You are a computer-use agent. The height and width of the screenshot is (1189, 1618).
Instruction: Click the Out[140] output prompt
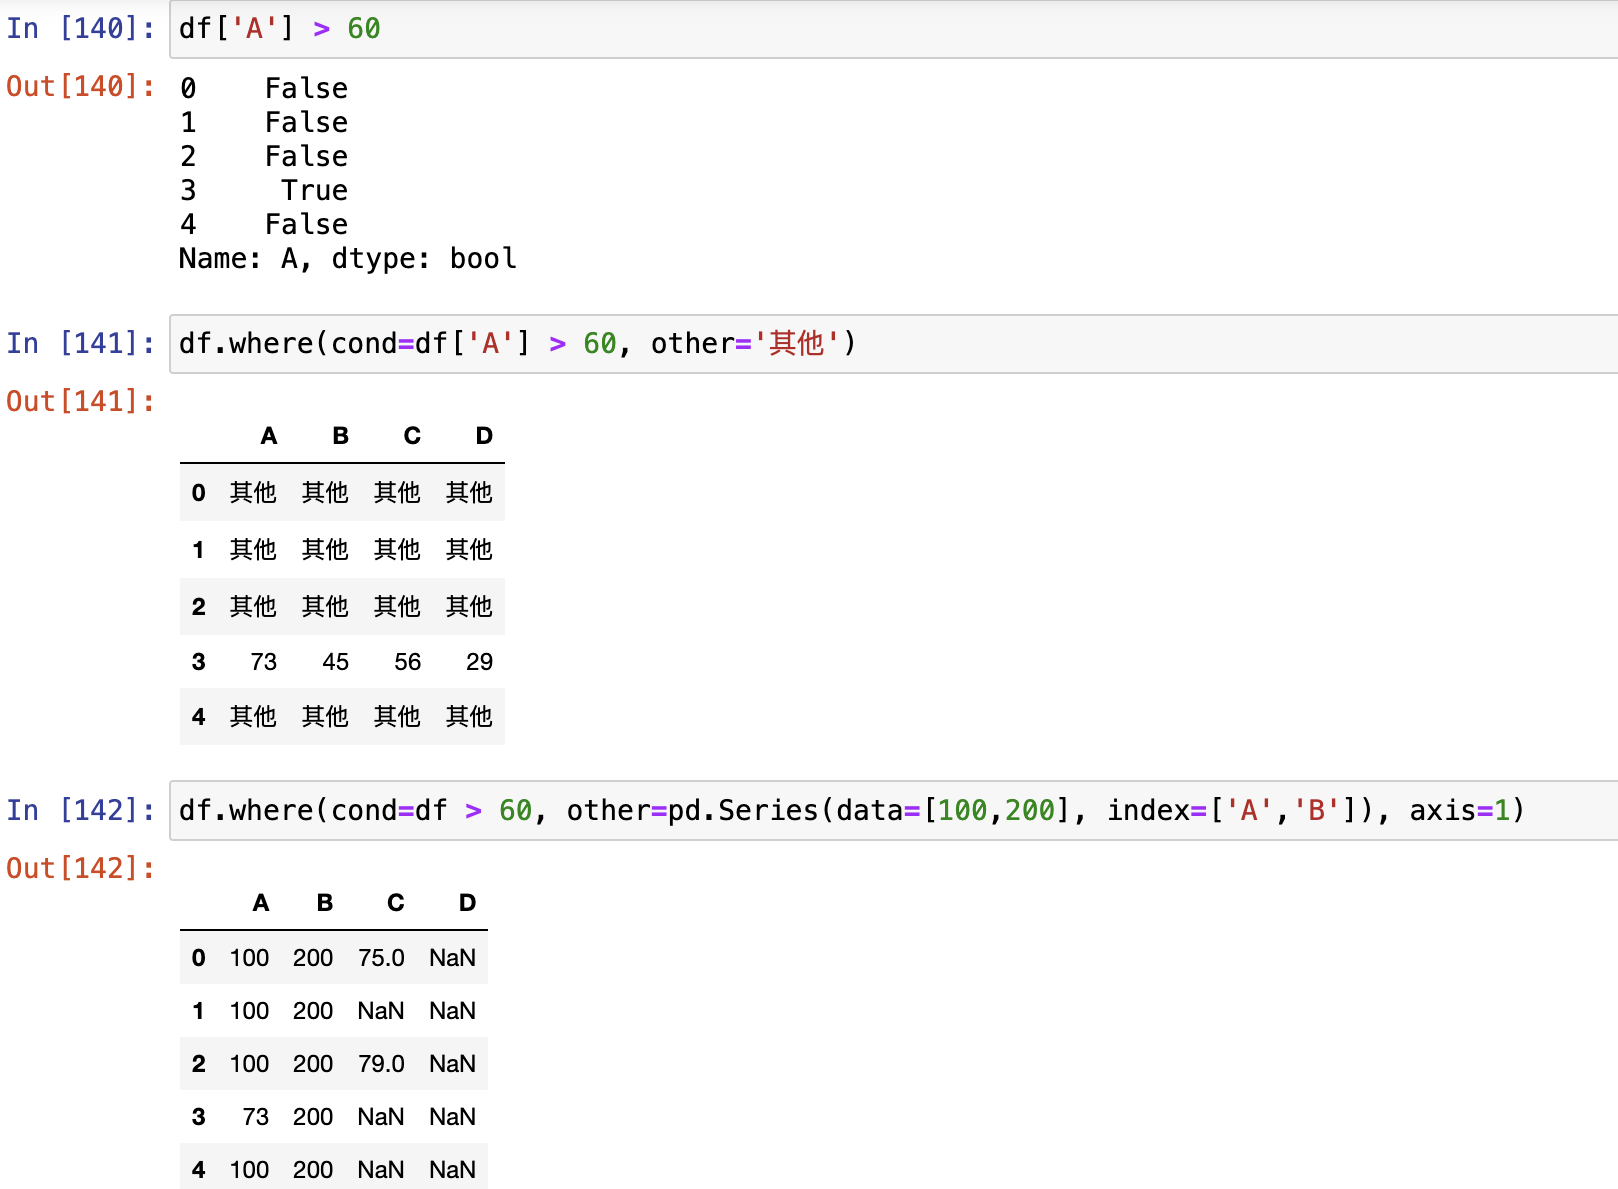pyautogui.click(x=81, y=87)
